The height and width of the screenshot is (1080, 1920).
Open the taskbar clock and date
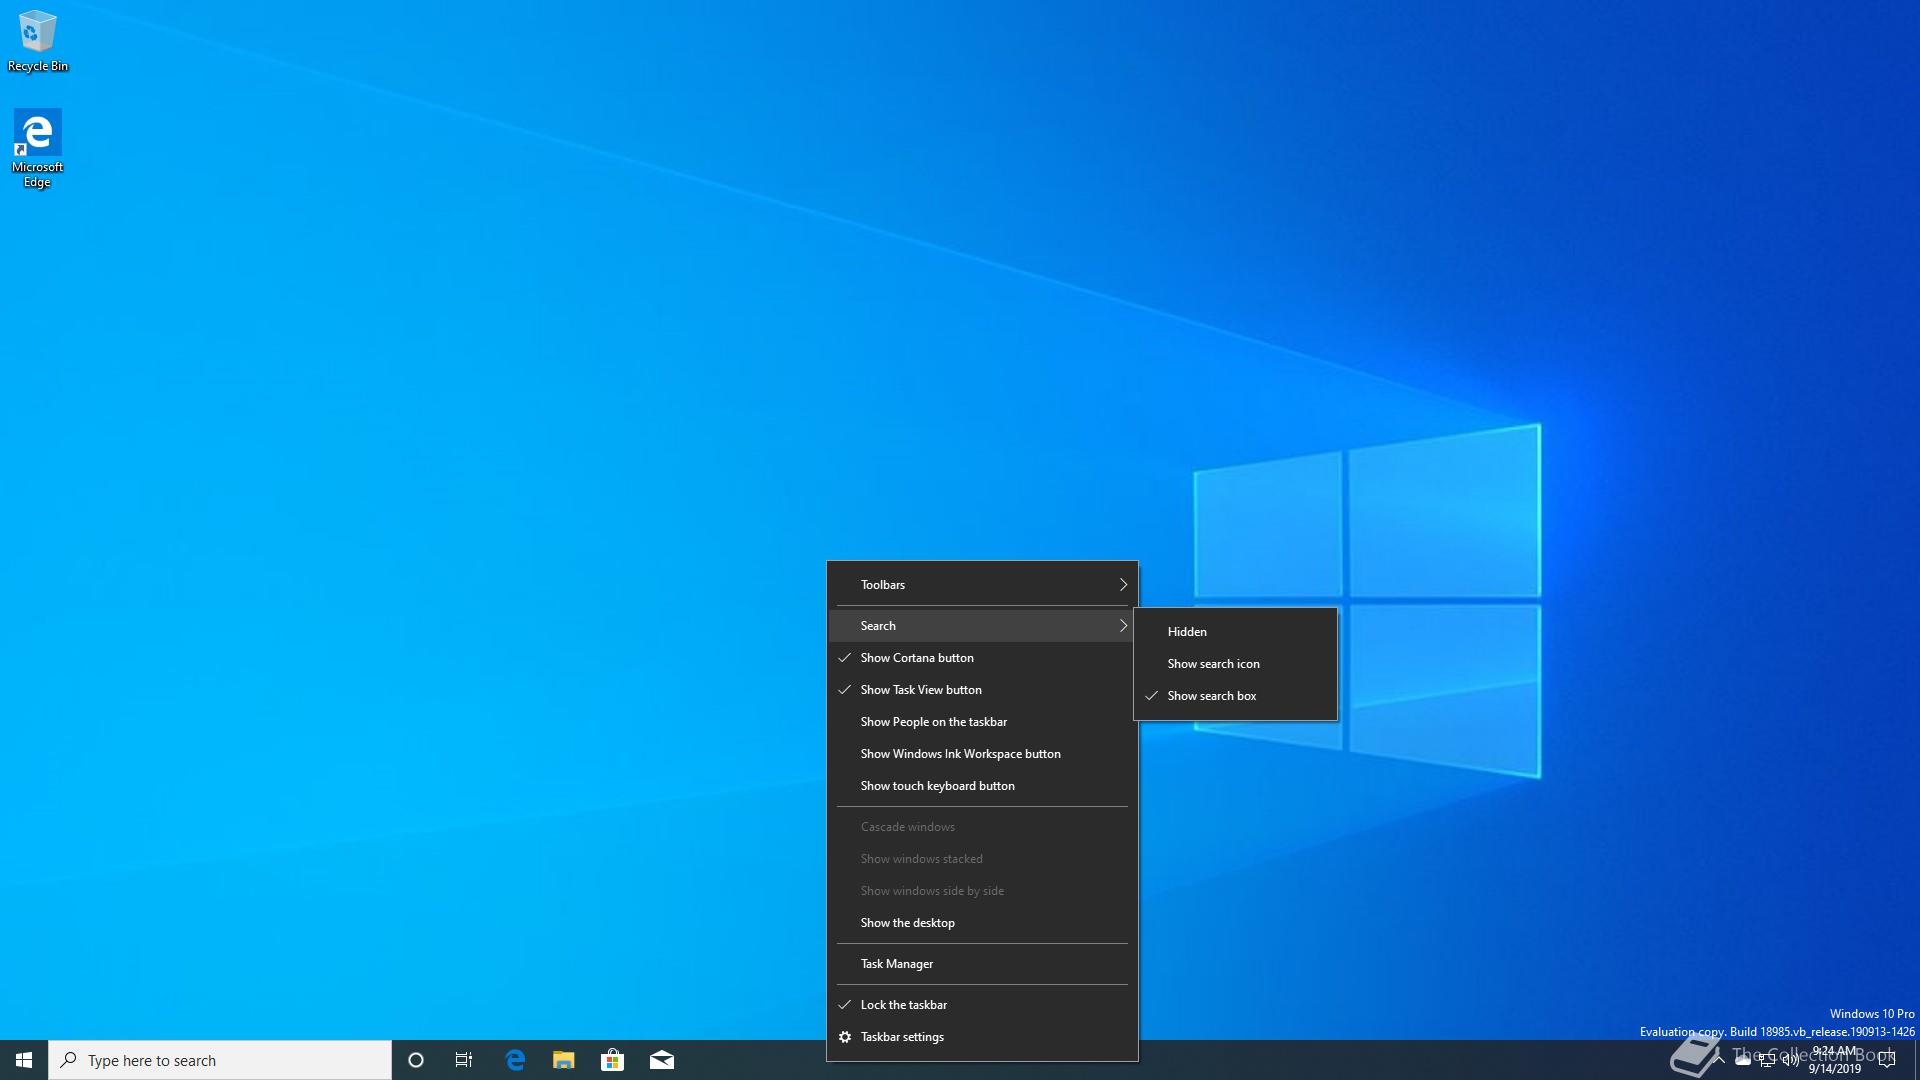coord(1835,1060)
